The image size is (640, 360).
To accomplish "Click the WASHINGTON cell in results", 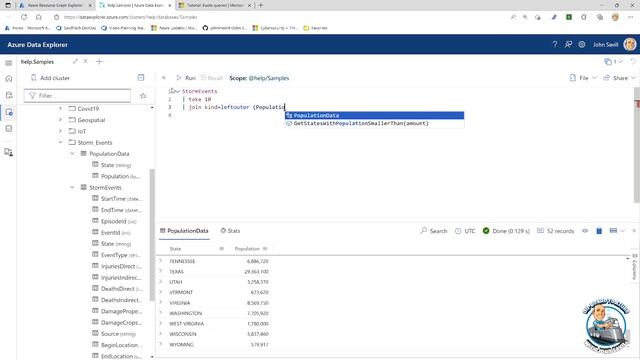I will point(186,313).
